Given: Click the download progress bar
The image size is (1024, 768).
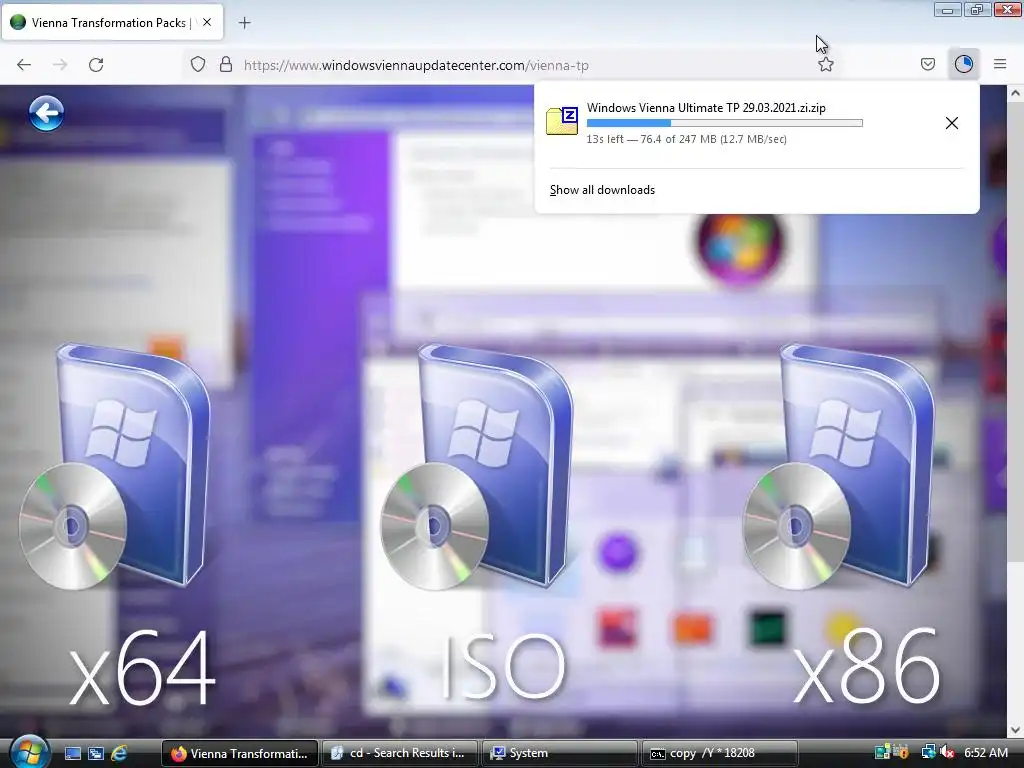Looking at the screenshot, I should point(724,123).
